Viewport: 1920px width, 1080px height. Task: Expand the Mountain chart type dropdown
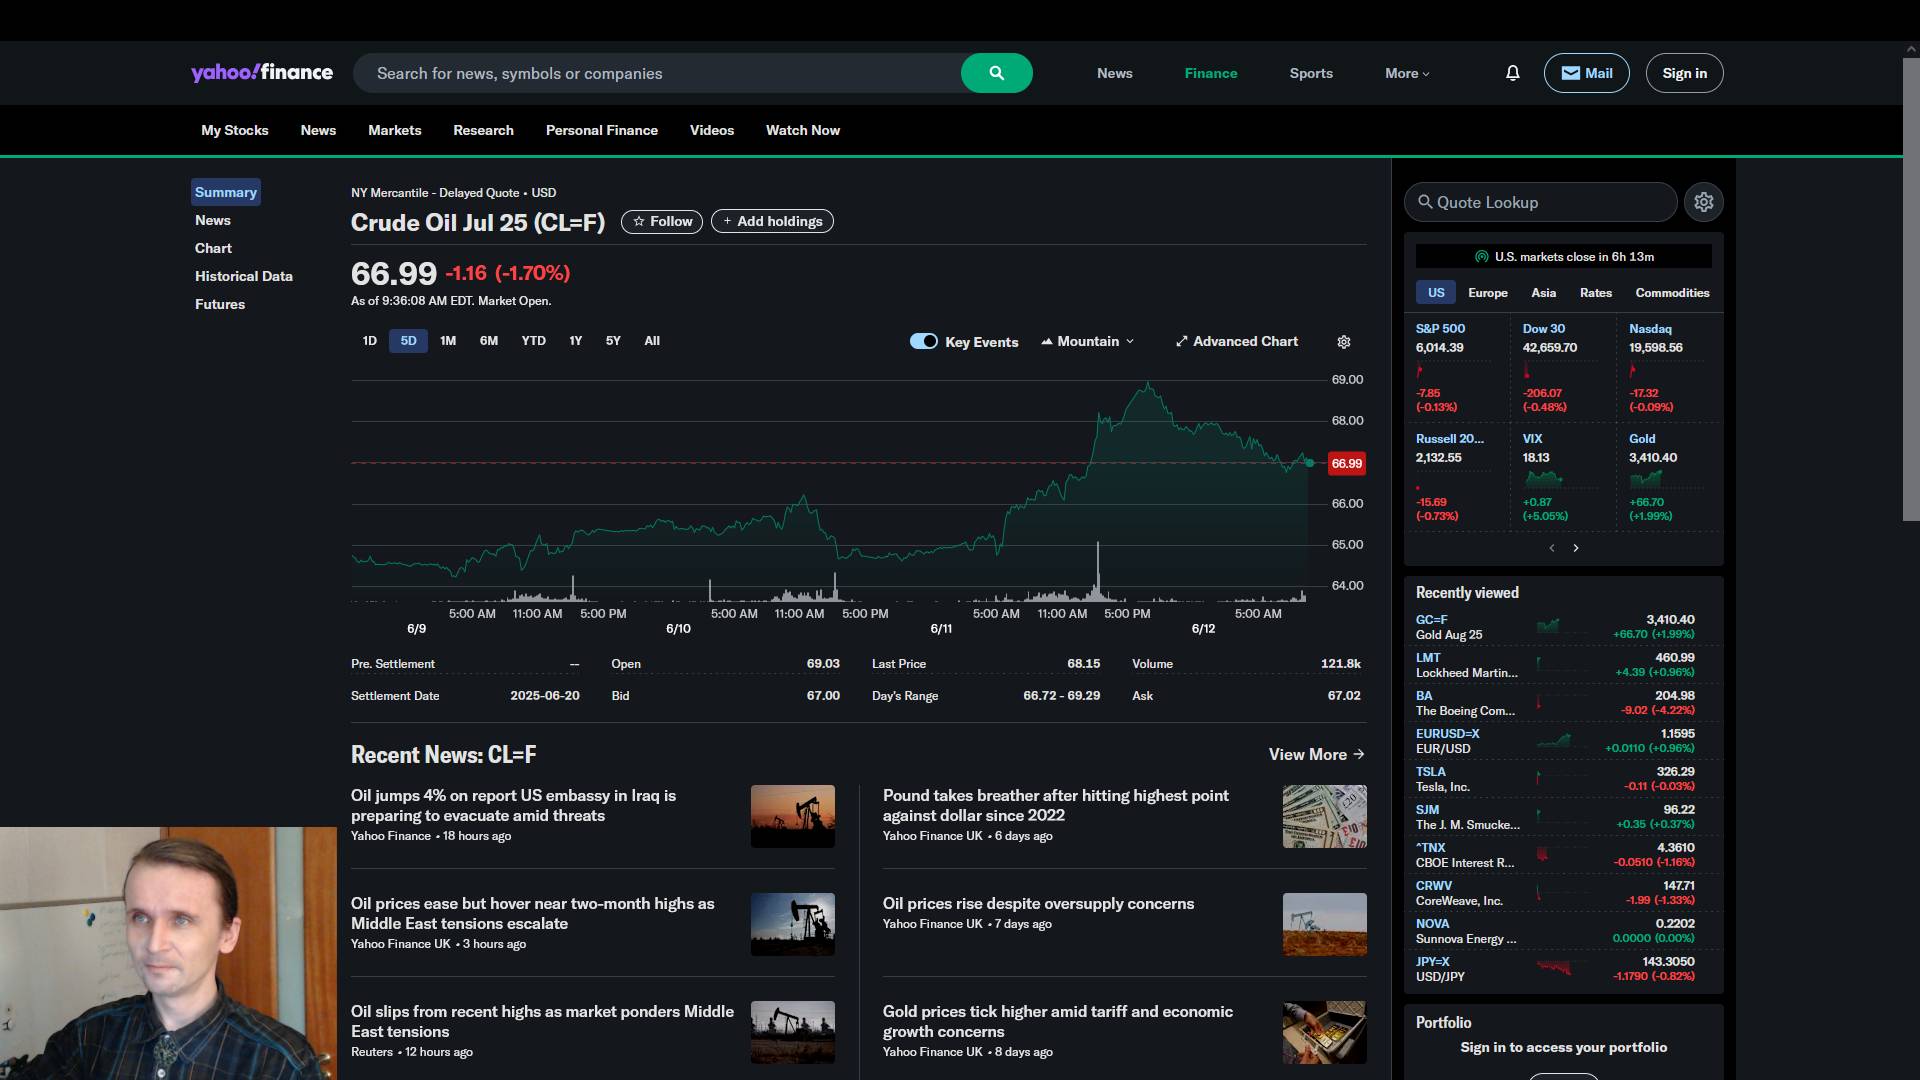tap(1088, 342)
